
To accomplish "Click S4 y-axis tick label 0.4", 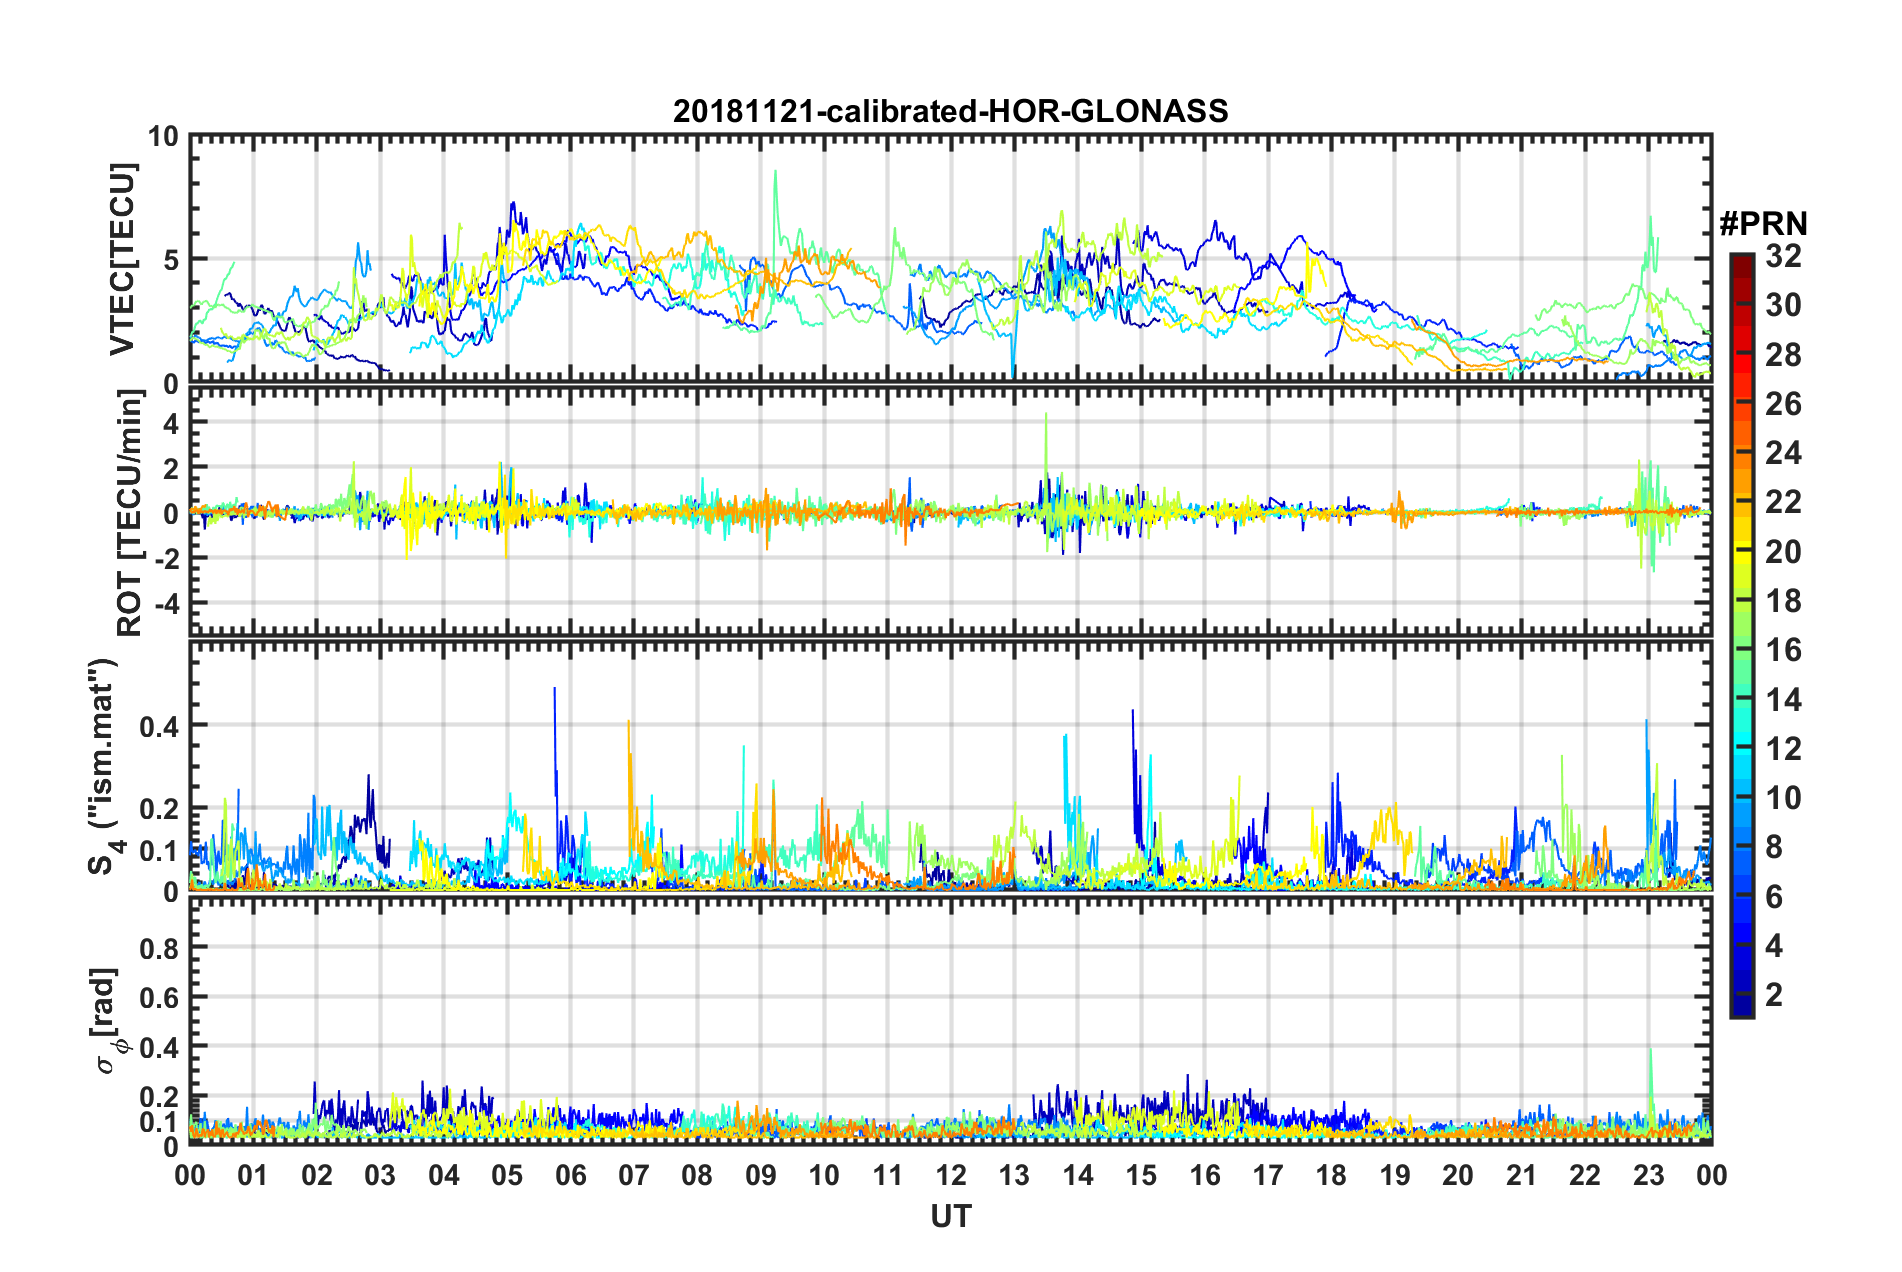I will click(x=159, y=727).
